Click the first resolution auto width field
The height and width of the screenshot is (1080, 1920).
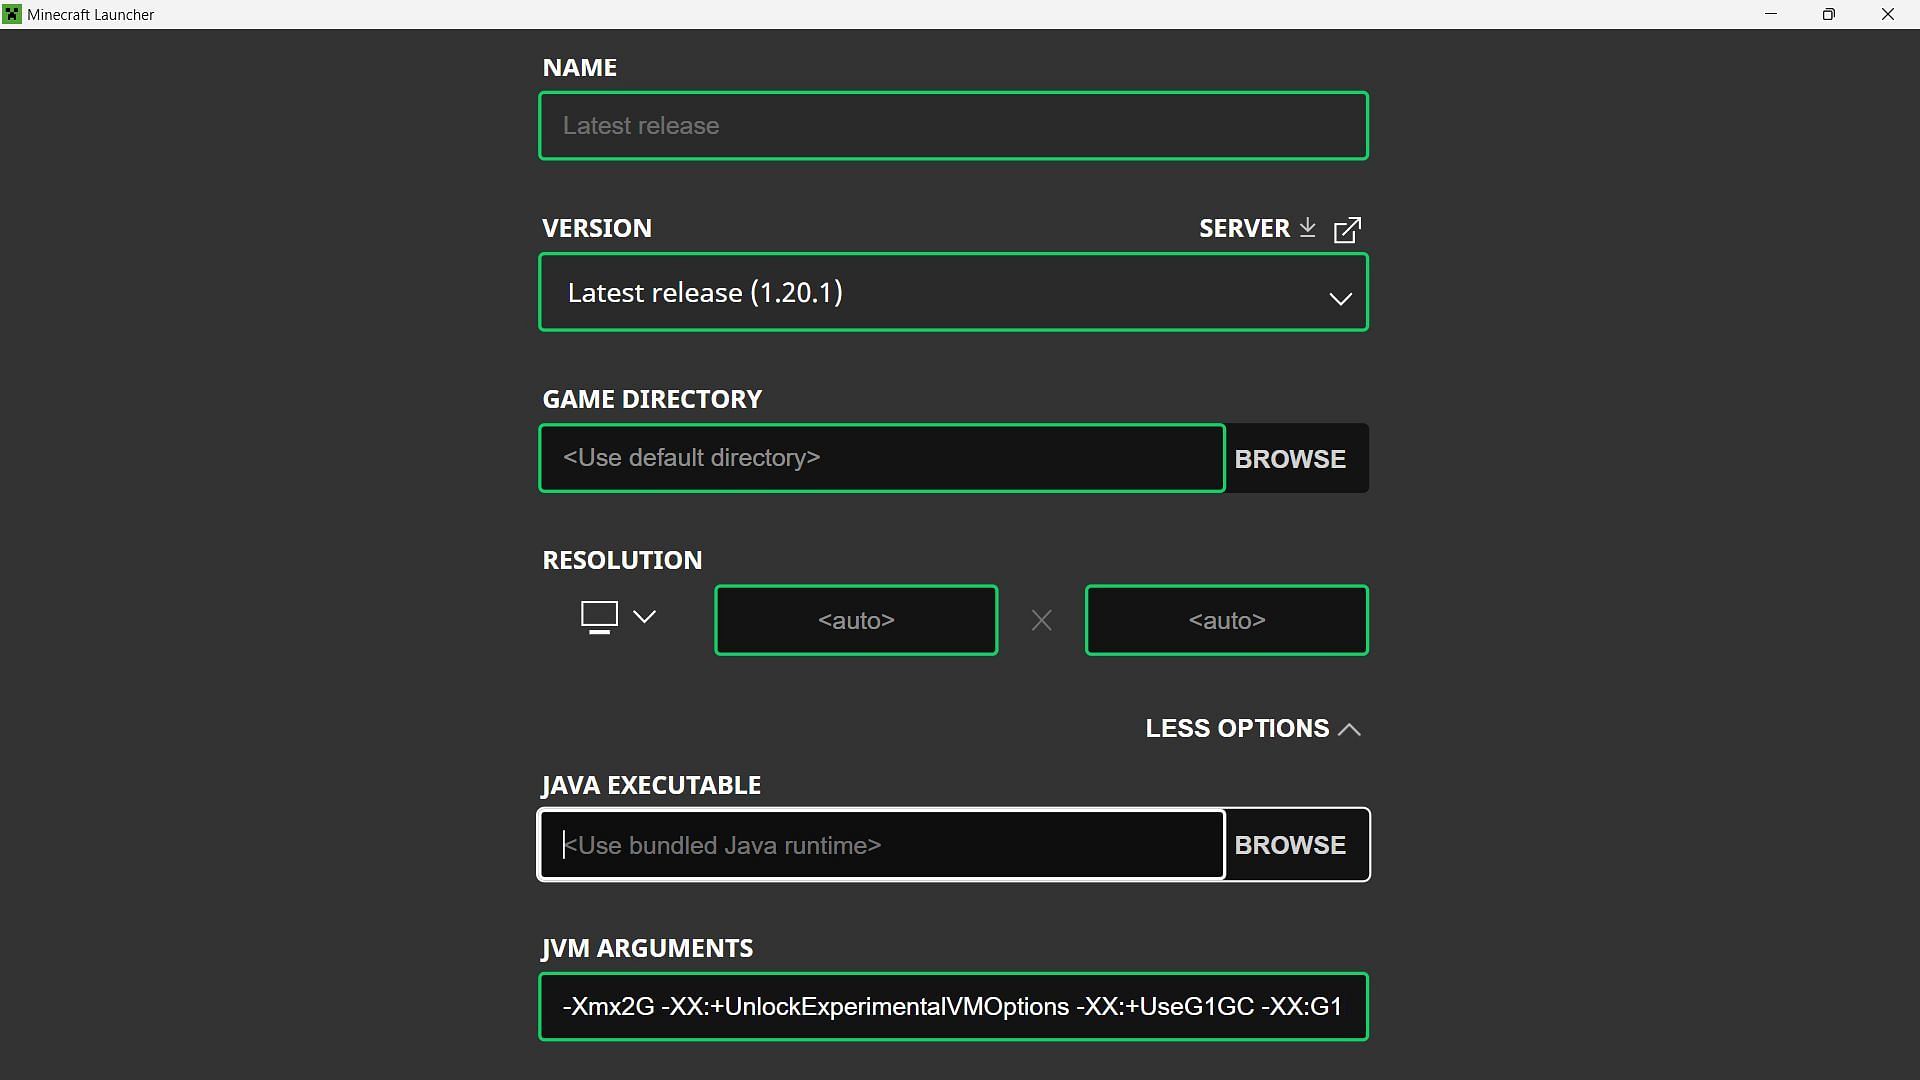(856, 620)
